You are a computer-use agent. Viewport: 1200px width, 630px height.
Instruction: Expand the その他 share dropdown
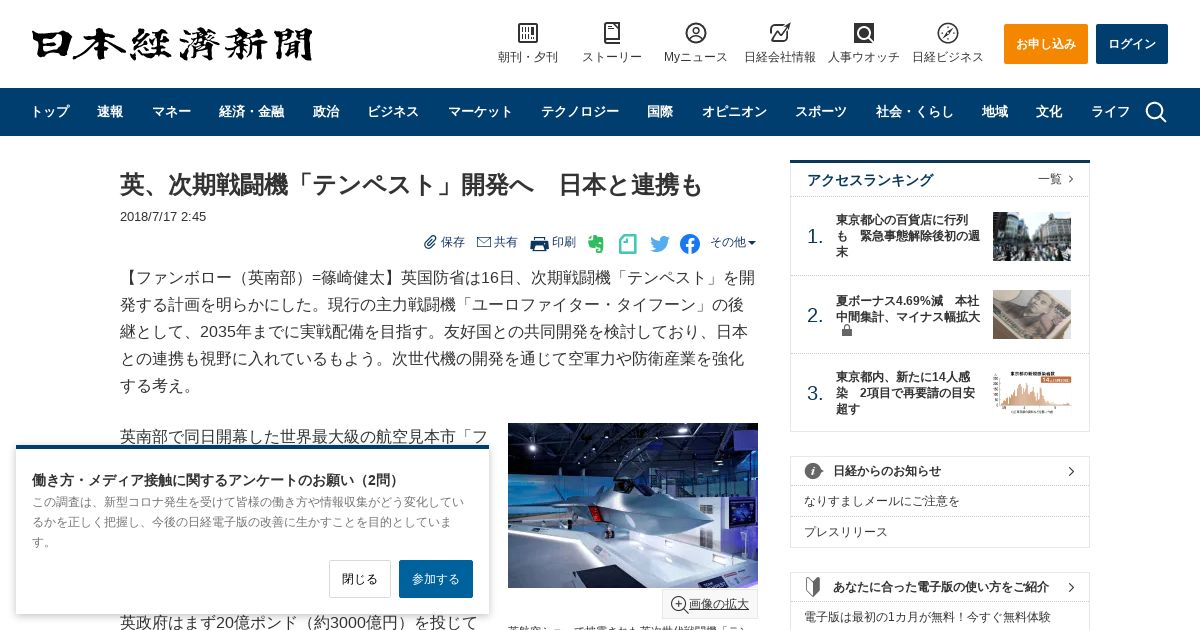[733, 242]
